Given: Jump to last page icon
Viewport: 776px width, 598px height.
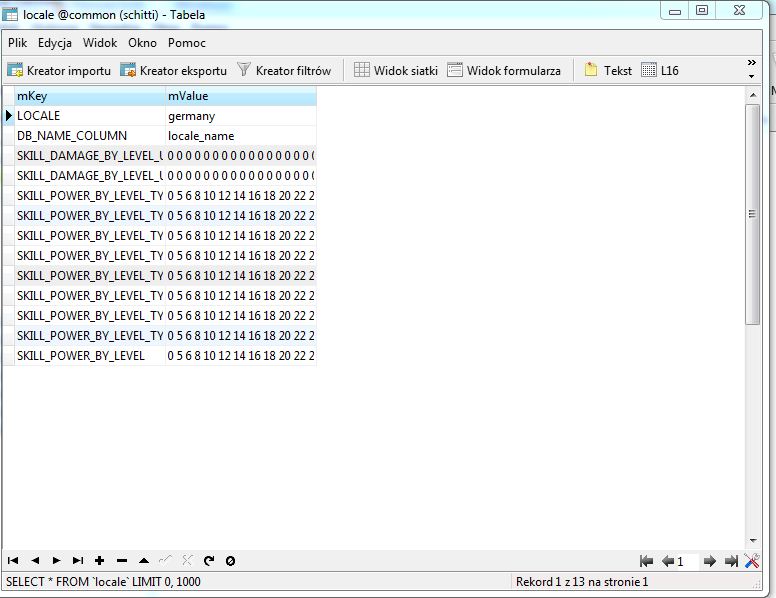Looking at the screenshot, I should pos(731,561).
